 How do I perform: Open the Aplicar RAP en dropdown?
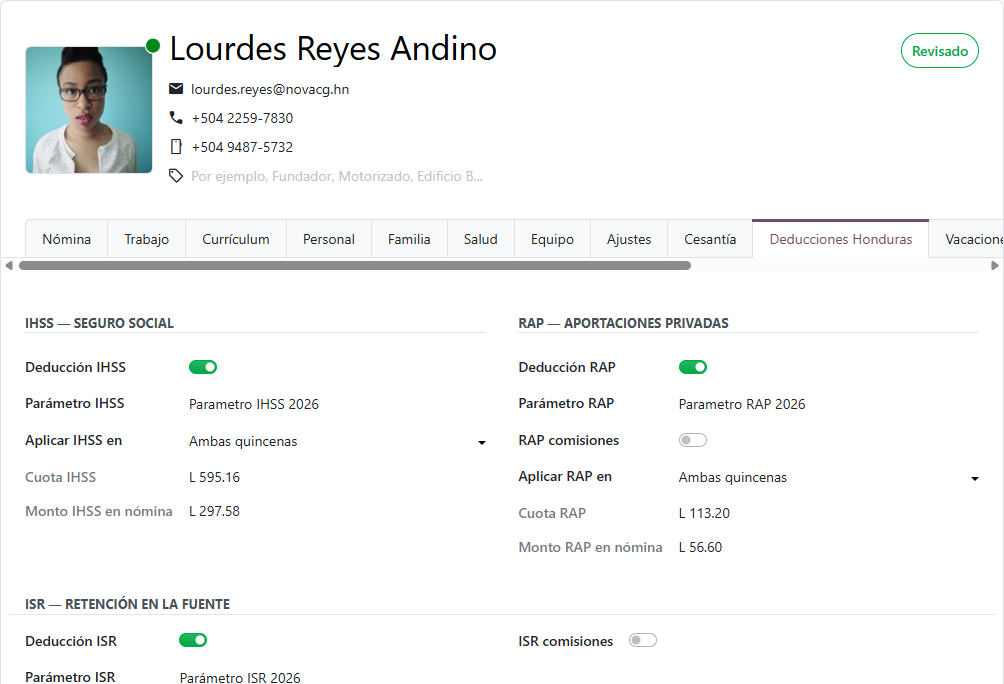coord(829,477)
